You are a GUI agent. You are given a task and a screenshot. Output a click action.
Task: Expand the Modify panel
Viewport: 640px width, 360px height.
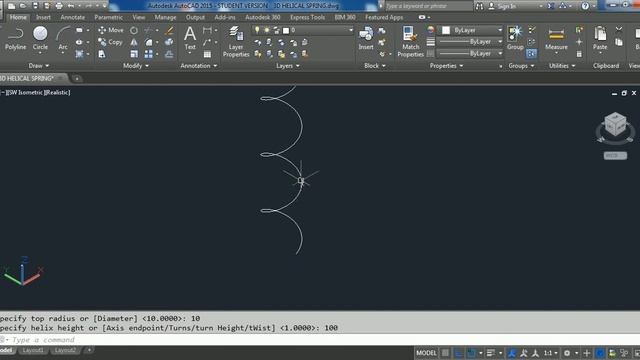click(x=136, y=66)
